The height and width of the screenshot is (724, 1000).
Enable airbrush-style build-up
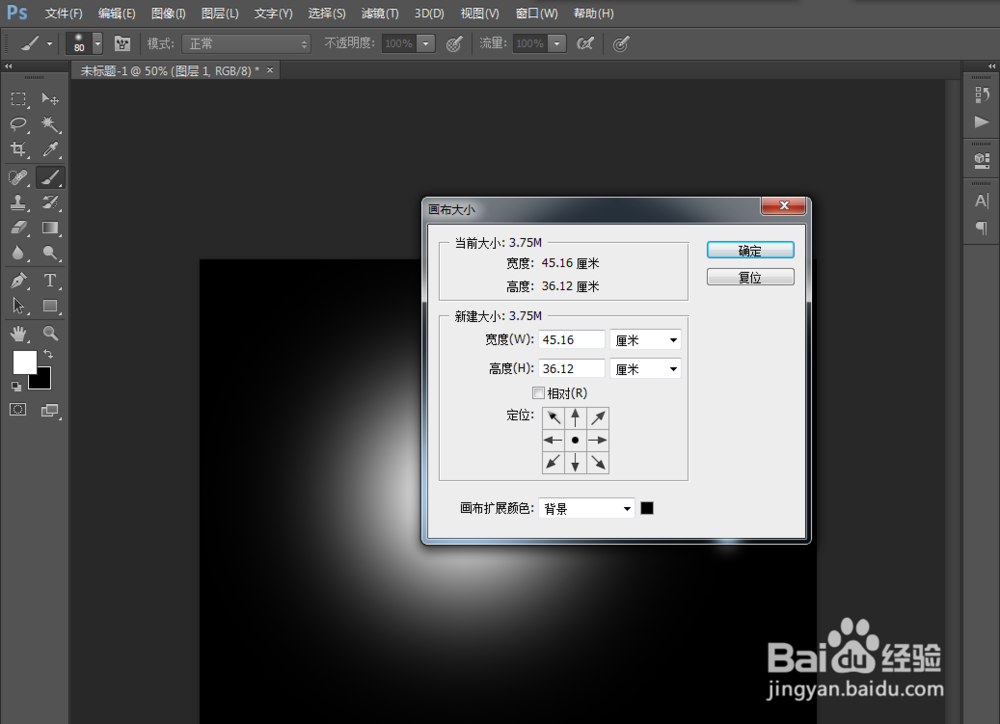[585, 43]
